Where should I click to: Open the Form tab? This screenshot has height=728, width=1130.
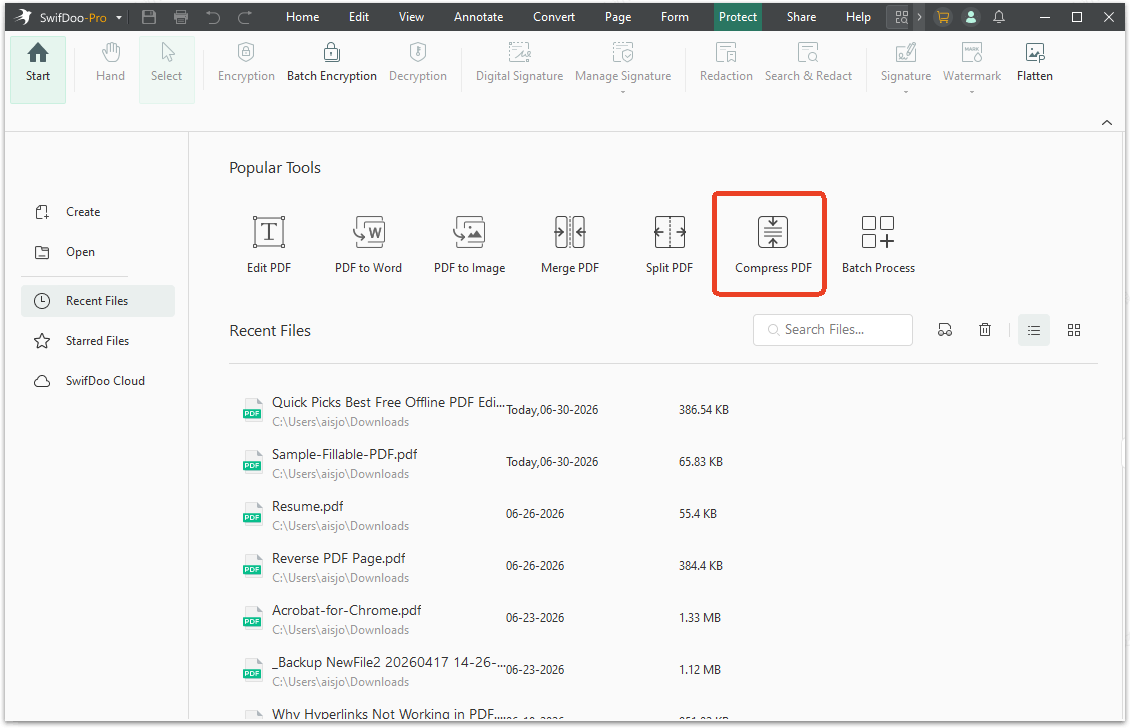(675, 17)
